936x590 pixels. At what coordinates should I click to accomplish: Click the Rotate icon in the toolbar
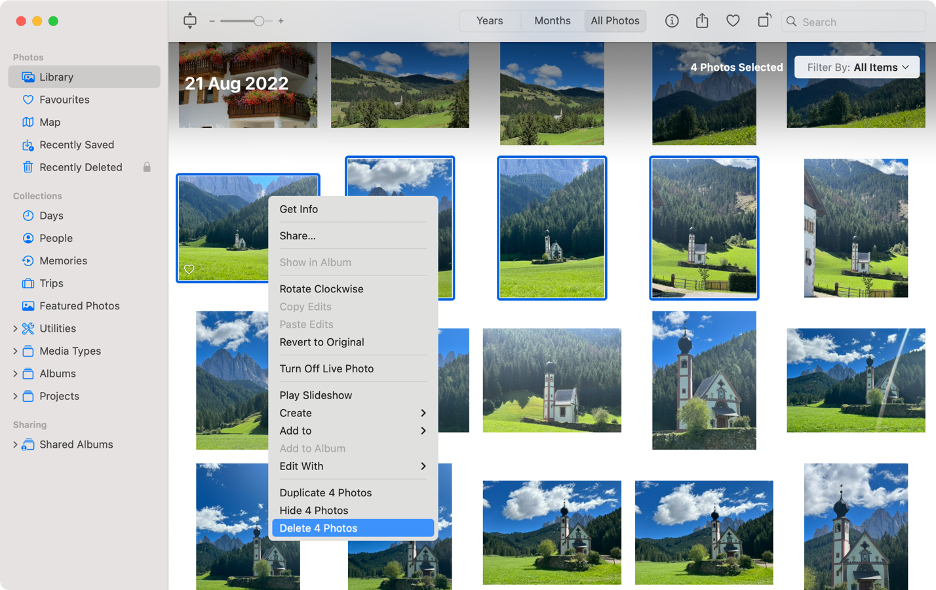click(764, 20)
